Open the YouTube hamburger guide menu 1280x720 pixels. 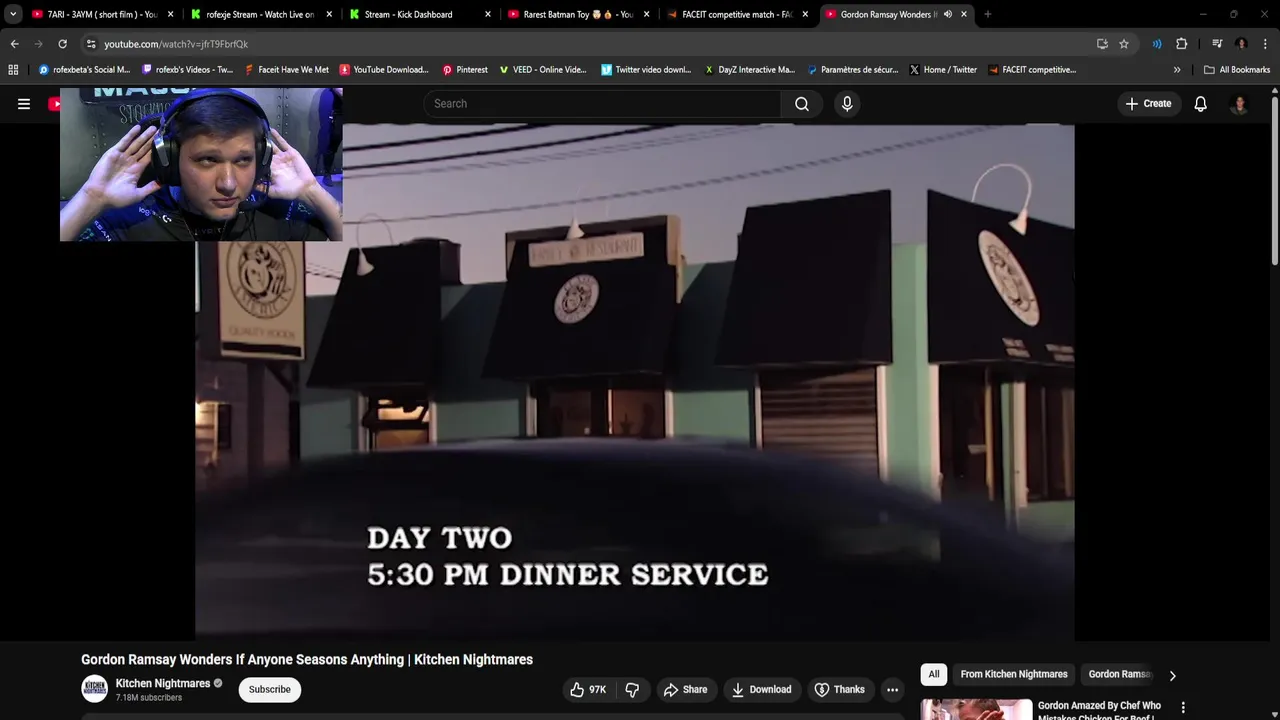point(24,104)
